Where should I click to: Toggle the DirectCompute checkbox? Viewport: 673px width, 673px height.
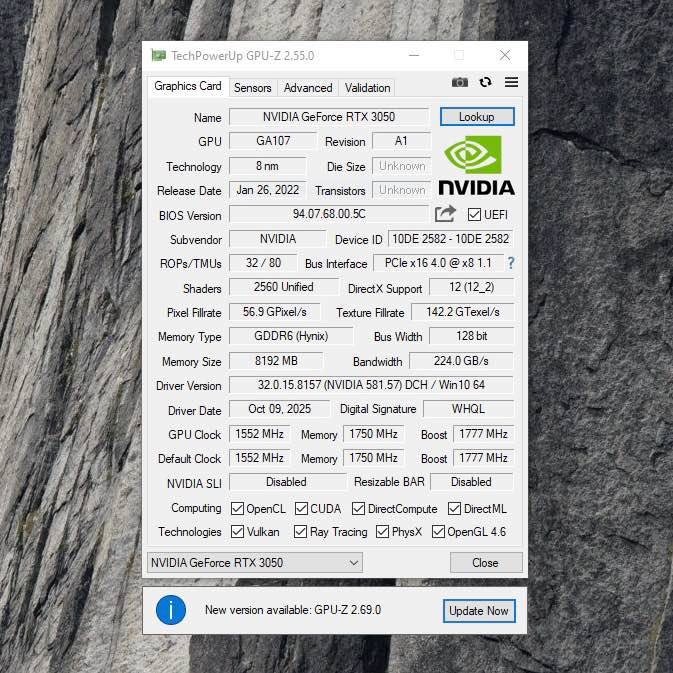click(x=358, y=509)
